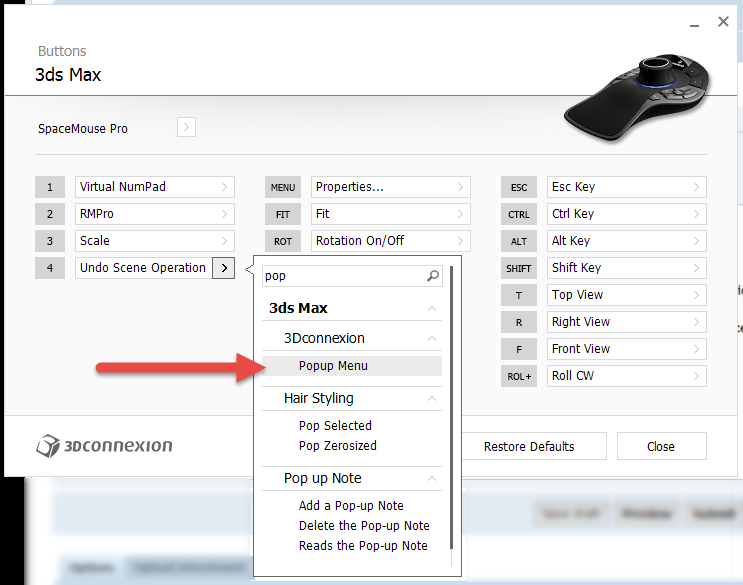Open Ctrl Key assignment dropdown

[x=626, y=214]
